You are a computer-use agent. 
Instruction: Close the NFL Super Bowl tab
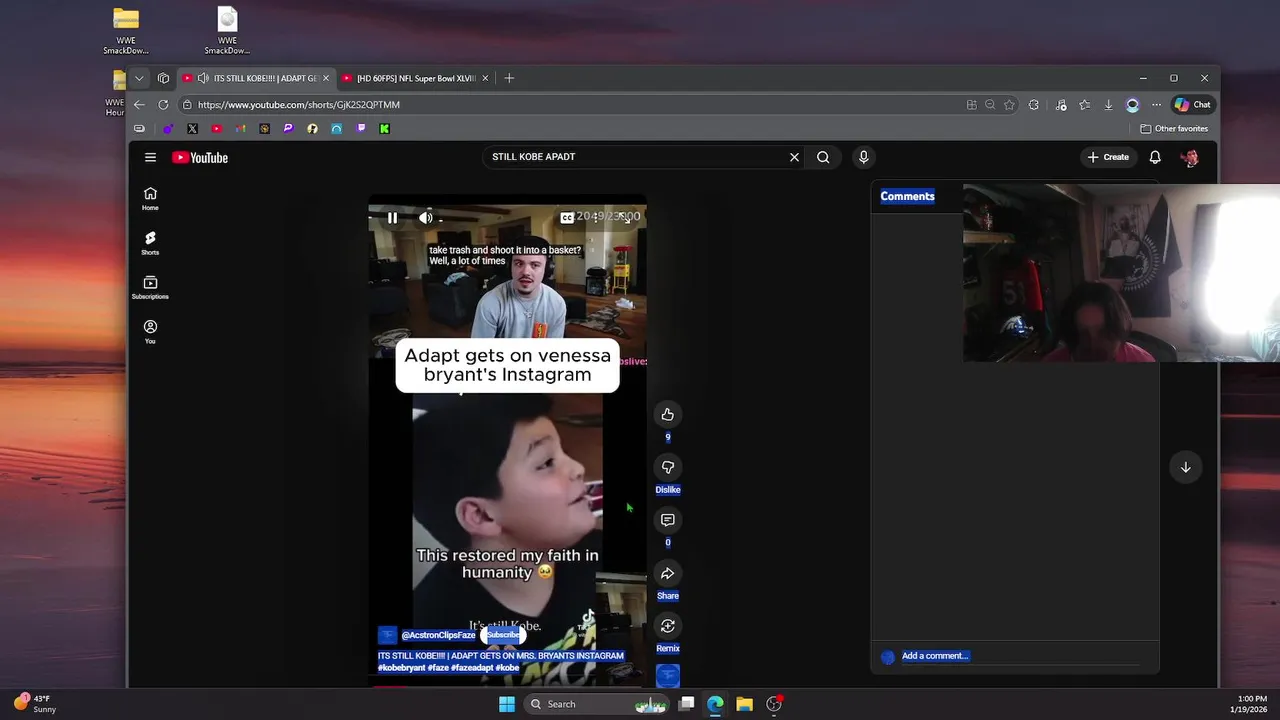pos(485,78)
